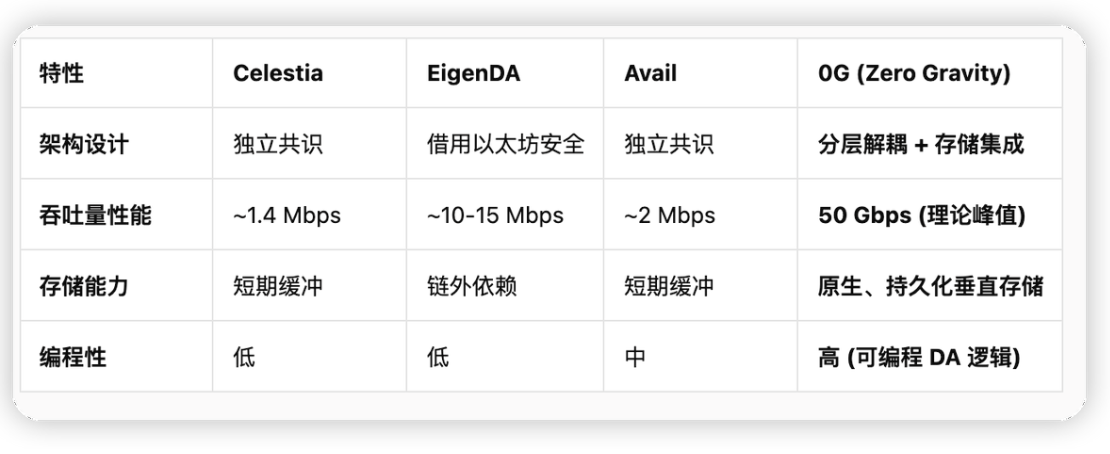Select the Avail column header
The image size is (1110, 454).
(650, 73)
